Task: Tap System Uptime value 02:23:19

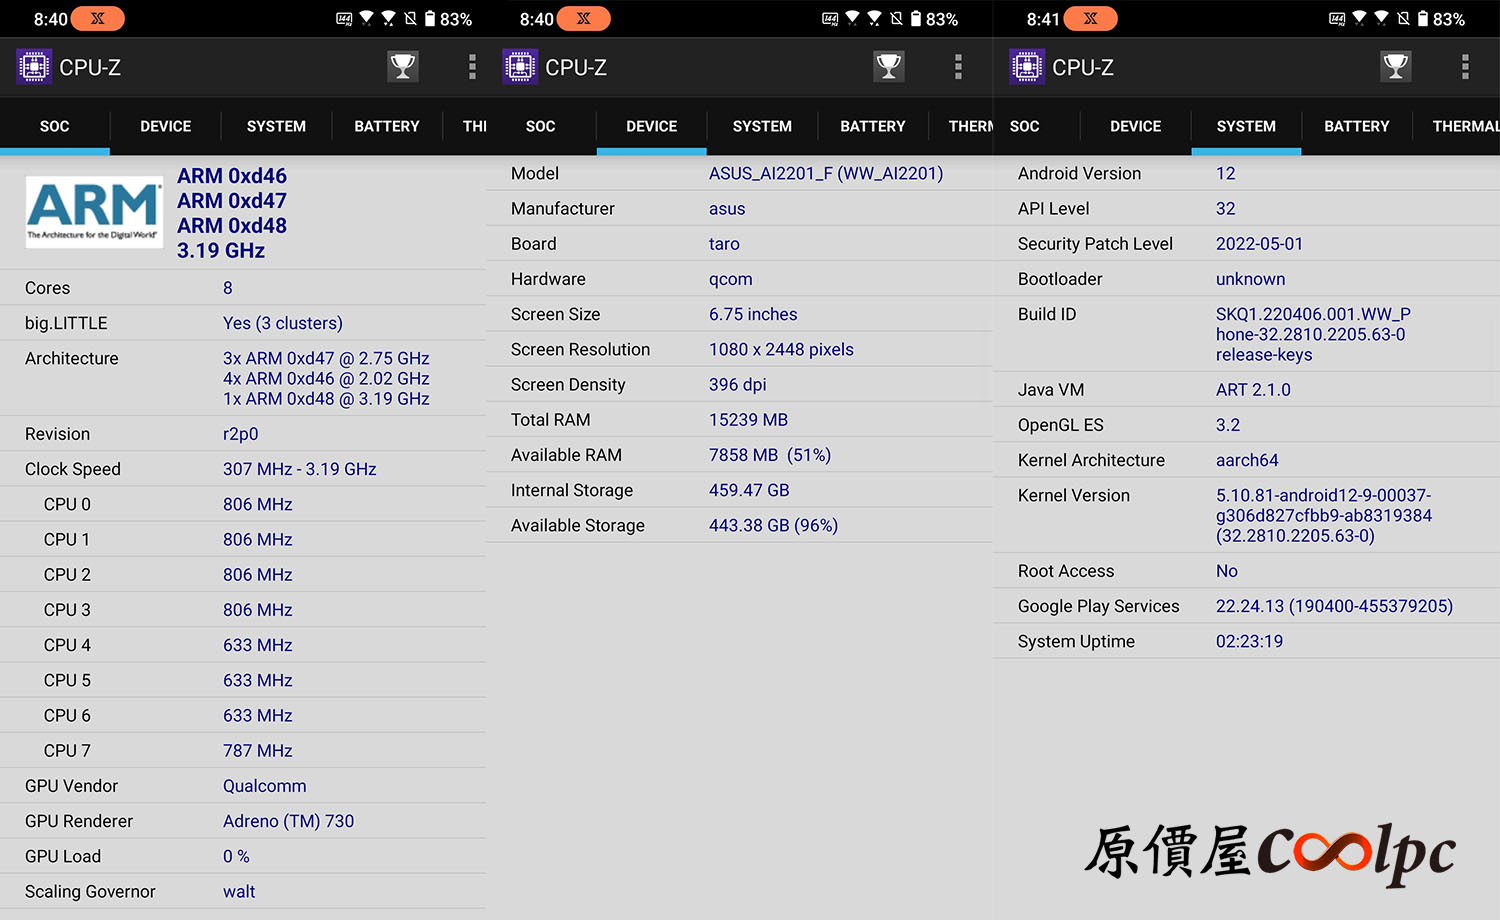Action: coord(1249,641)
